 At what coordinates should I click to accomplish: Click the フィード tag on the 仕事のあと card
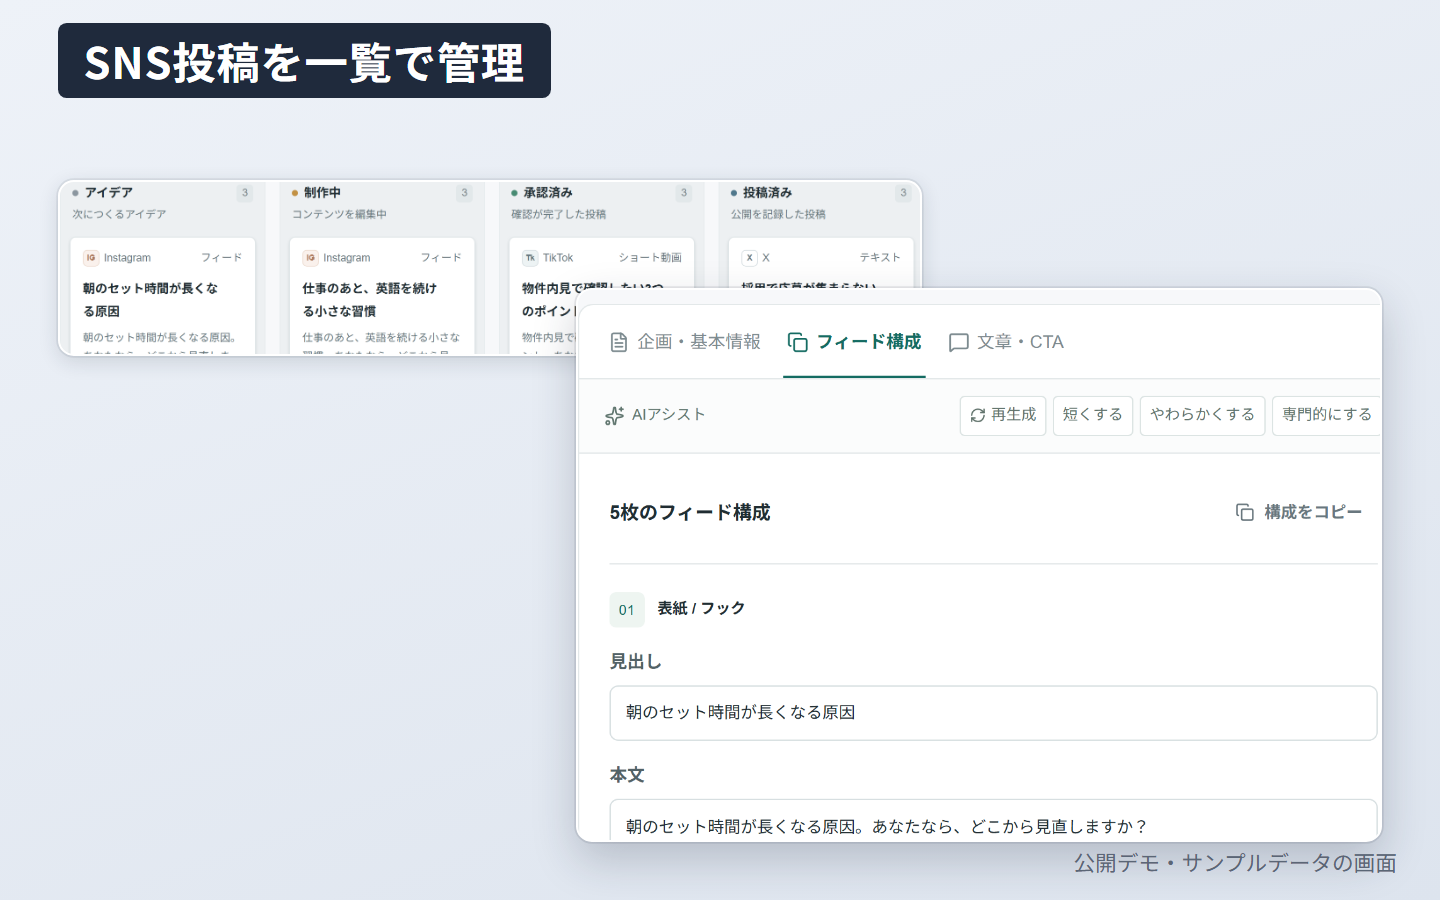pos(441,258)
